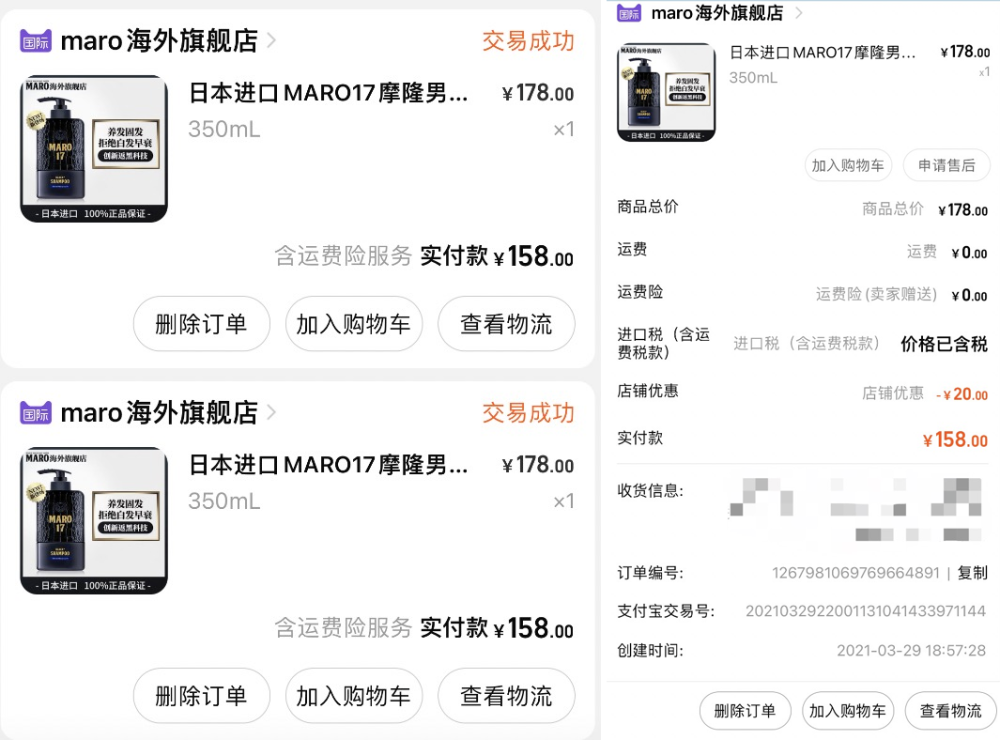The width and height of the screenshot is (1000, 740).
Task: Copy order number with 复制 link
Action: [973, 573]
